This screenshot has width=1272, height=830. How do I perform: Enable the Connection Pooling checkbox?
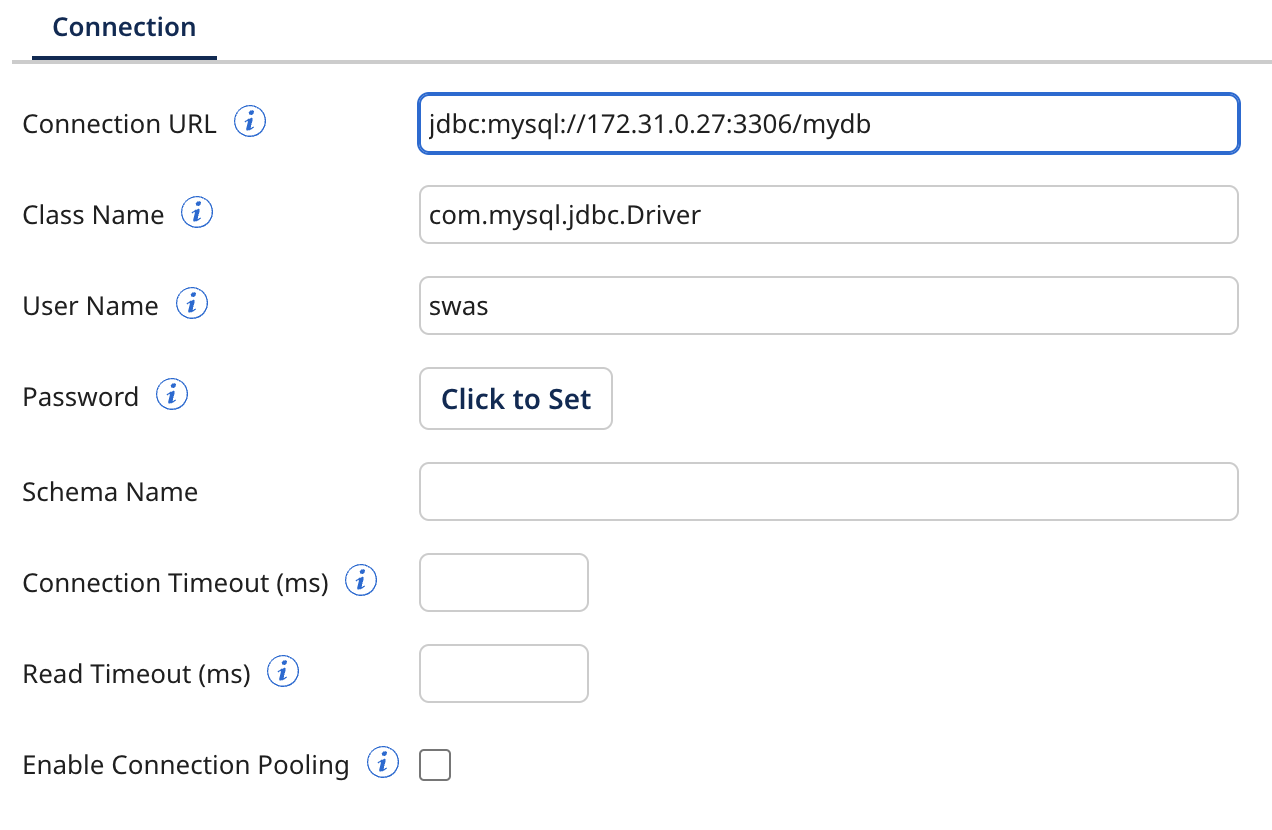pos(434,764)
